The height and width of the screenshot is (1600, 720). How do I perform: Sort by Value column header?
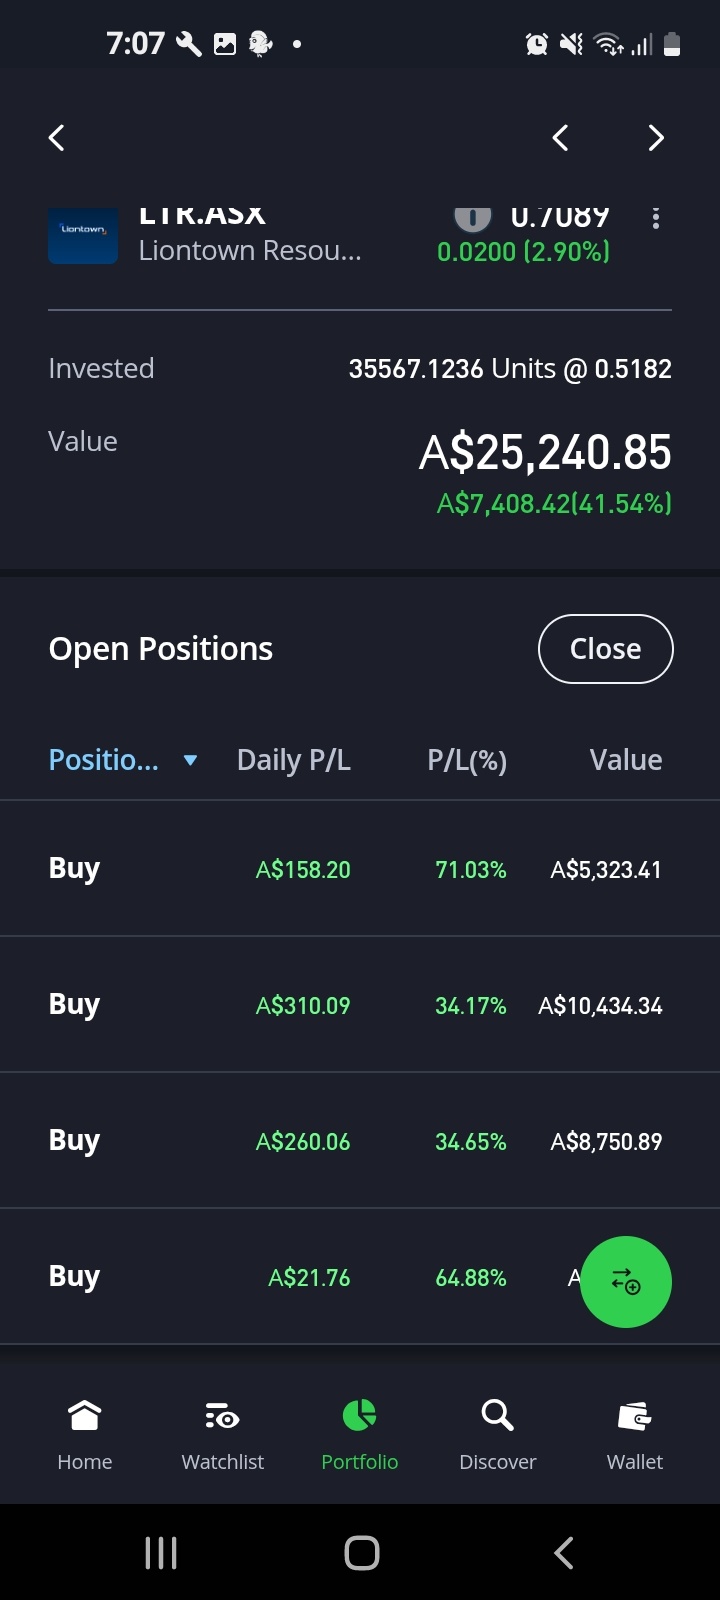click(626, 760)
